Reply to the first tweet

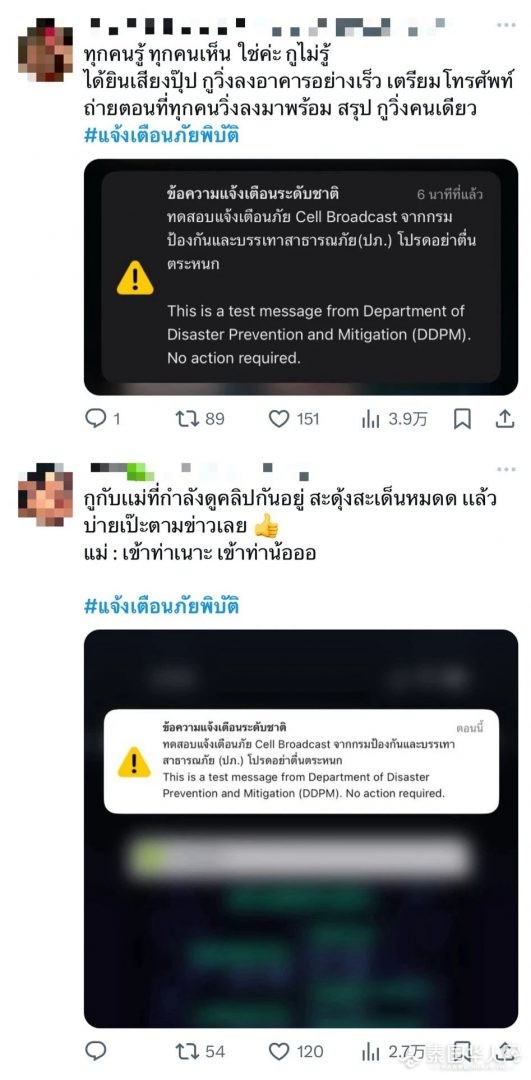[x=103, y=418]
